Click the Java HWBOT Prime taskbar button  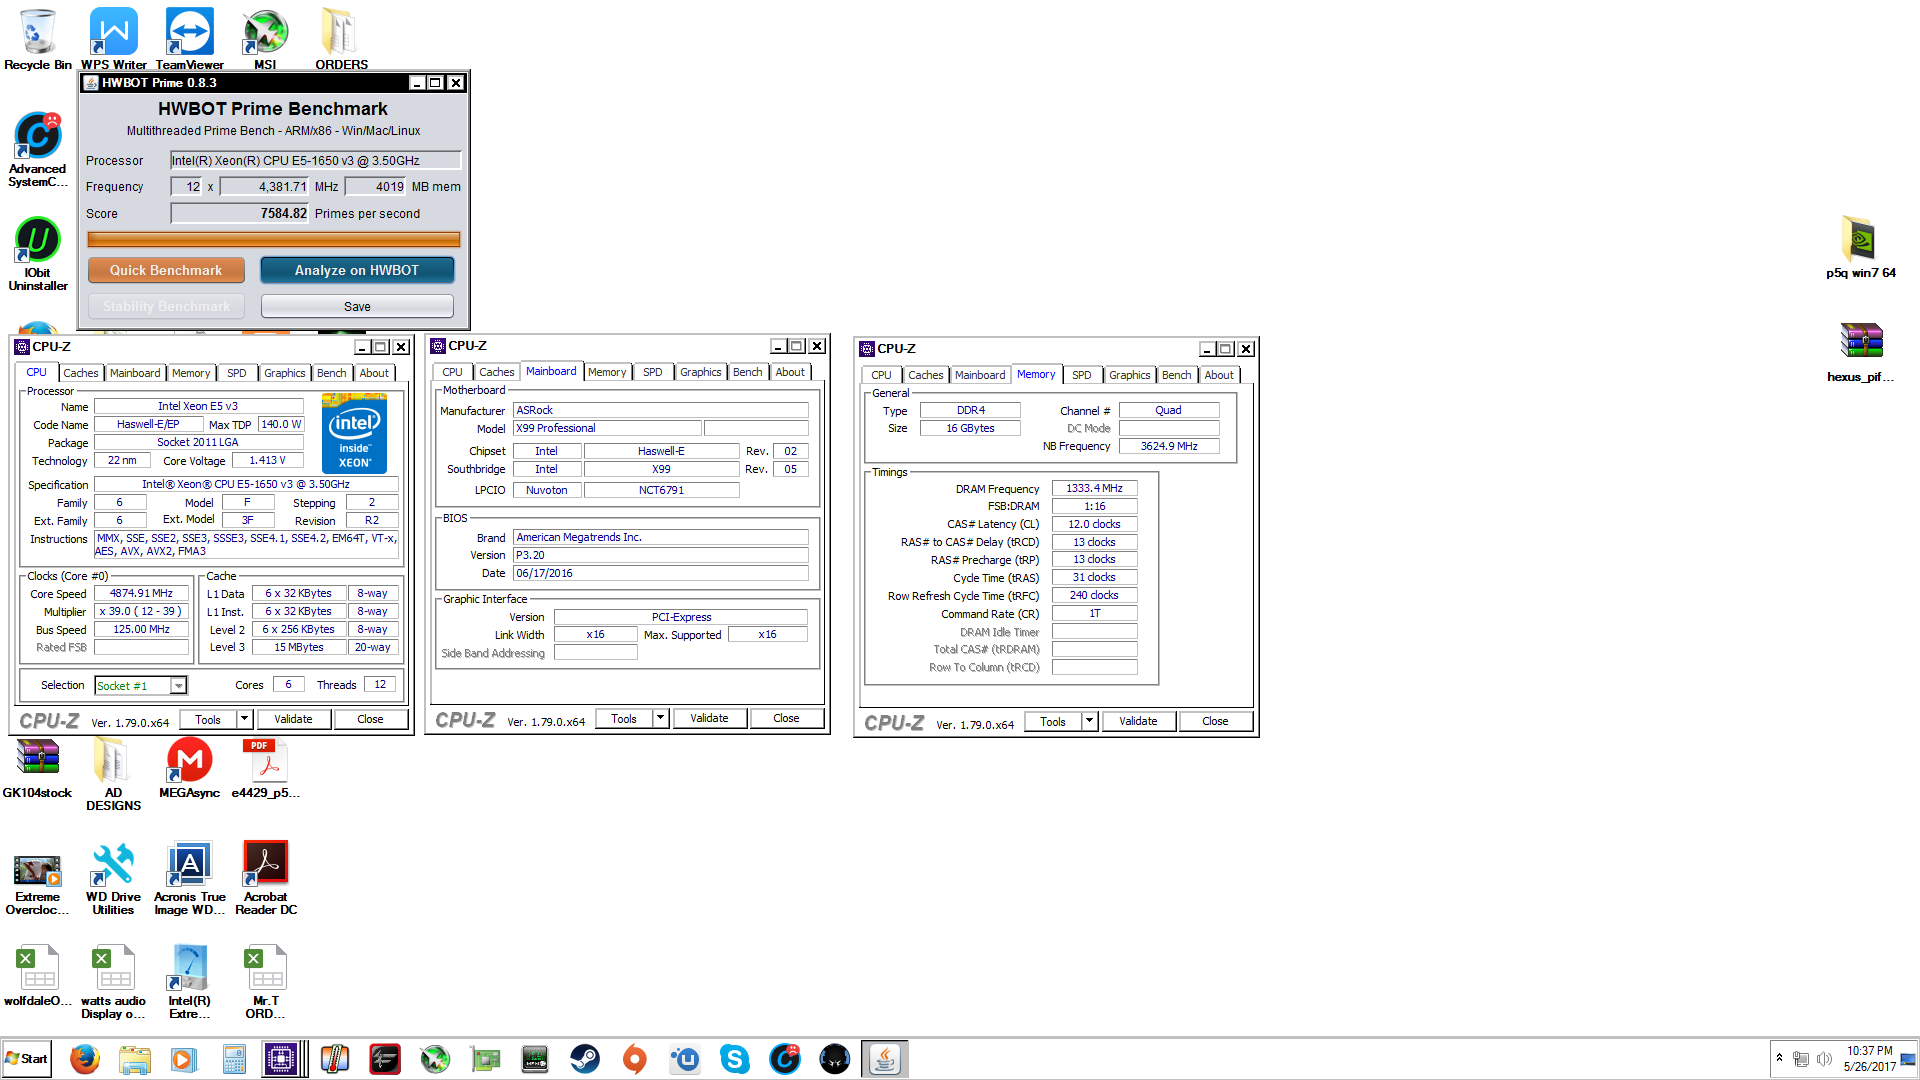point(885,1059)
